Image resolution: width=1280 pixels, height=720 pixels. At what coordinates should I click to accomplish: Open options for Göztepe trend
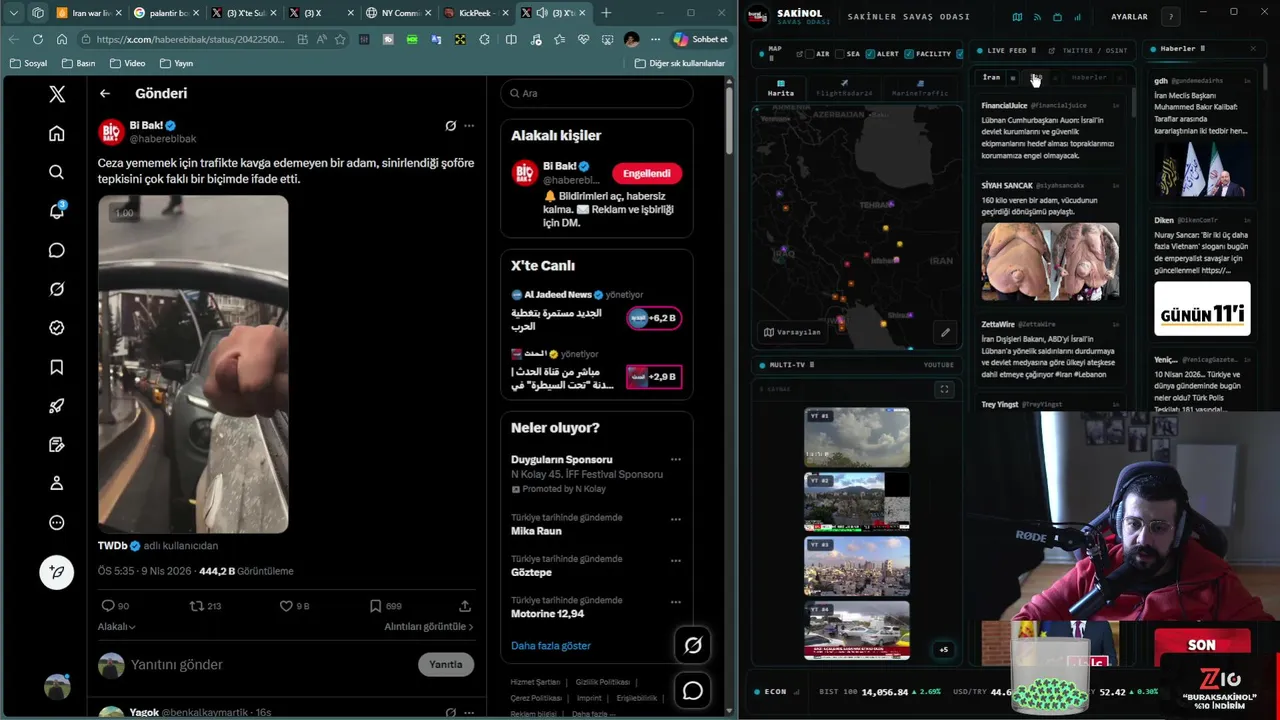click(676, 560)
